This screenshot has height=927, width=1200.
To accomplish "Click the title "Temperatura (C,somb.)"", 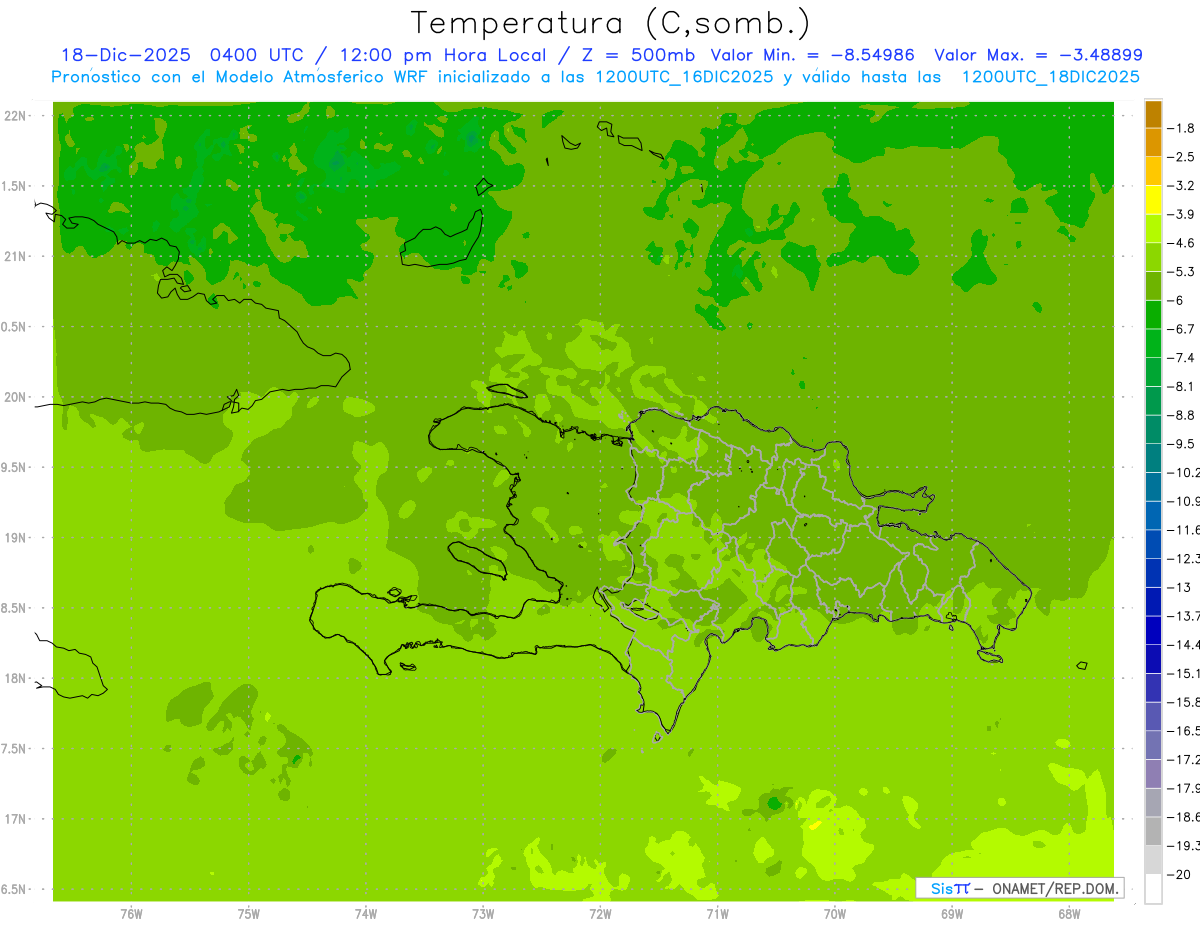I will point(611,23).
